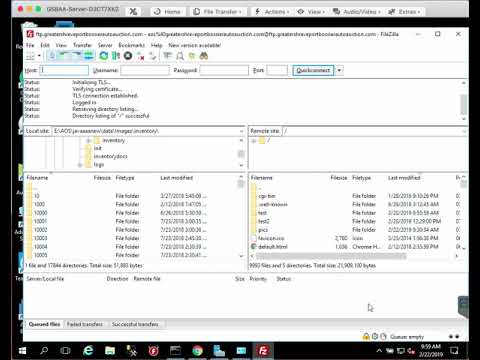
Task: Sort local files by Last modified column
Action: coord(177,178)
